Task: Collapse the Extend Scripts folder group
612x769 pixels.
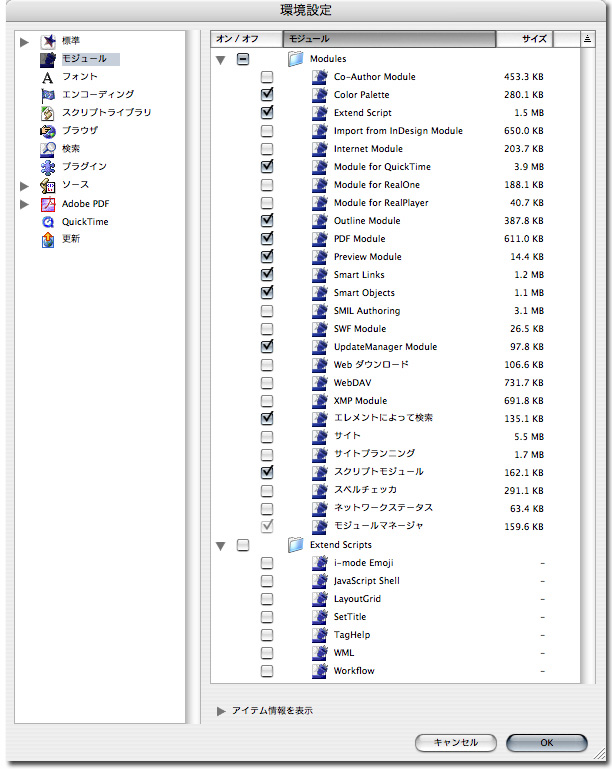Action: (x=221, y=546)
